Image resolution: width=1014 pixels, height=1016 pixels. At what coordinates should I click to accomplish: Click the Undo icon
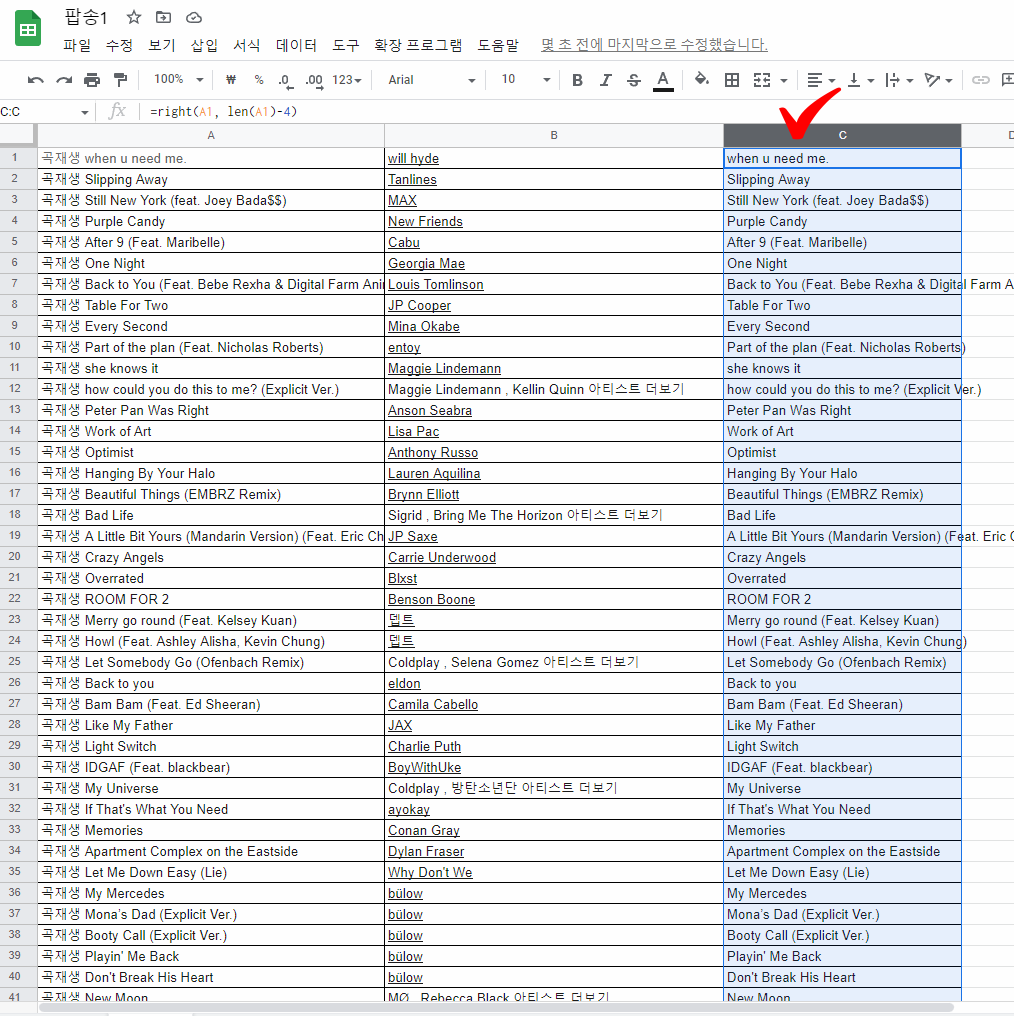[x=36, y=80]
